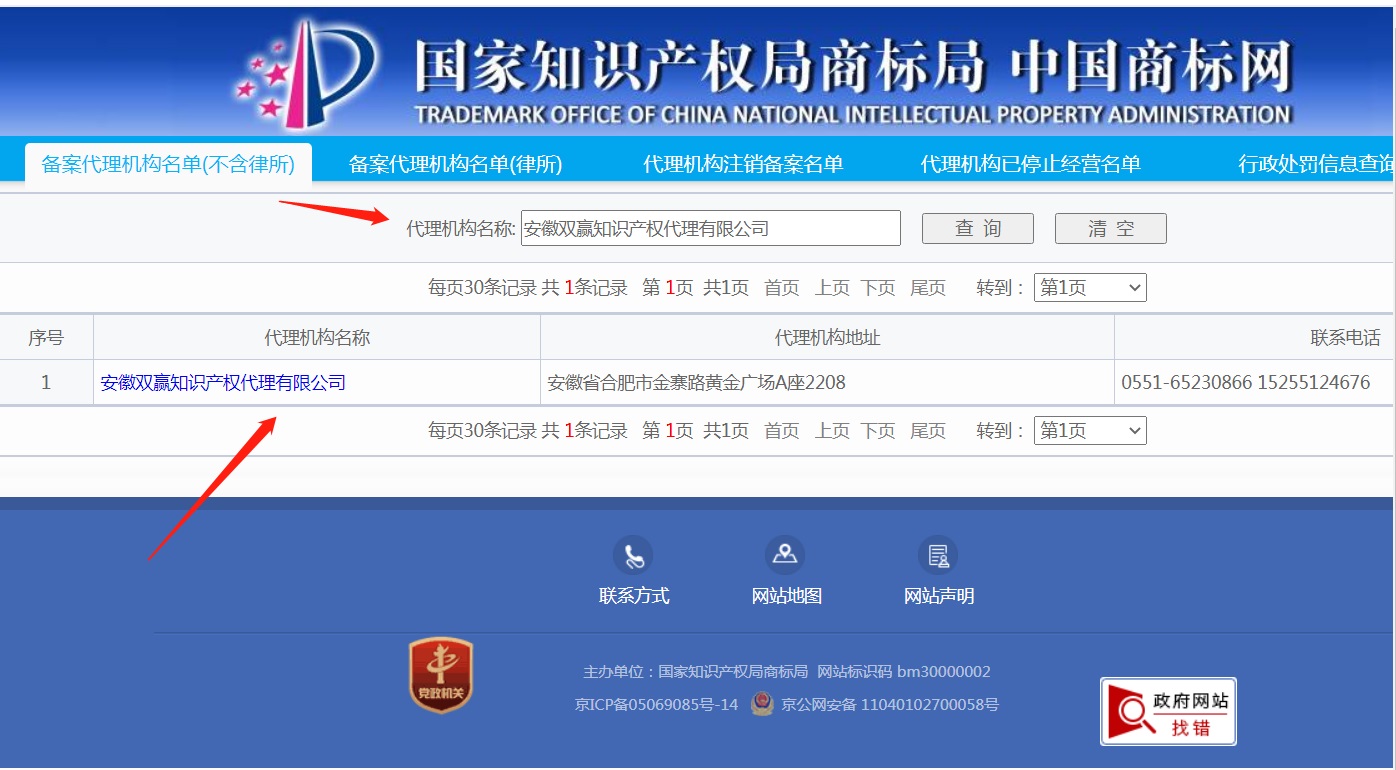
Task: Click the 京公网安备 11040102700058号 link
Action: (890, 705)
